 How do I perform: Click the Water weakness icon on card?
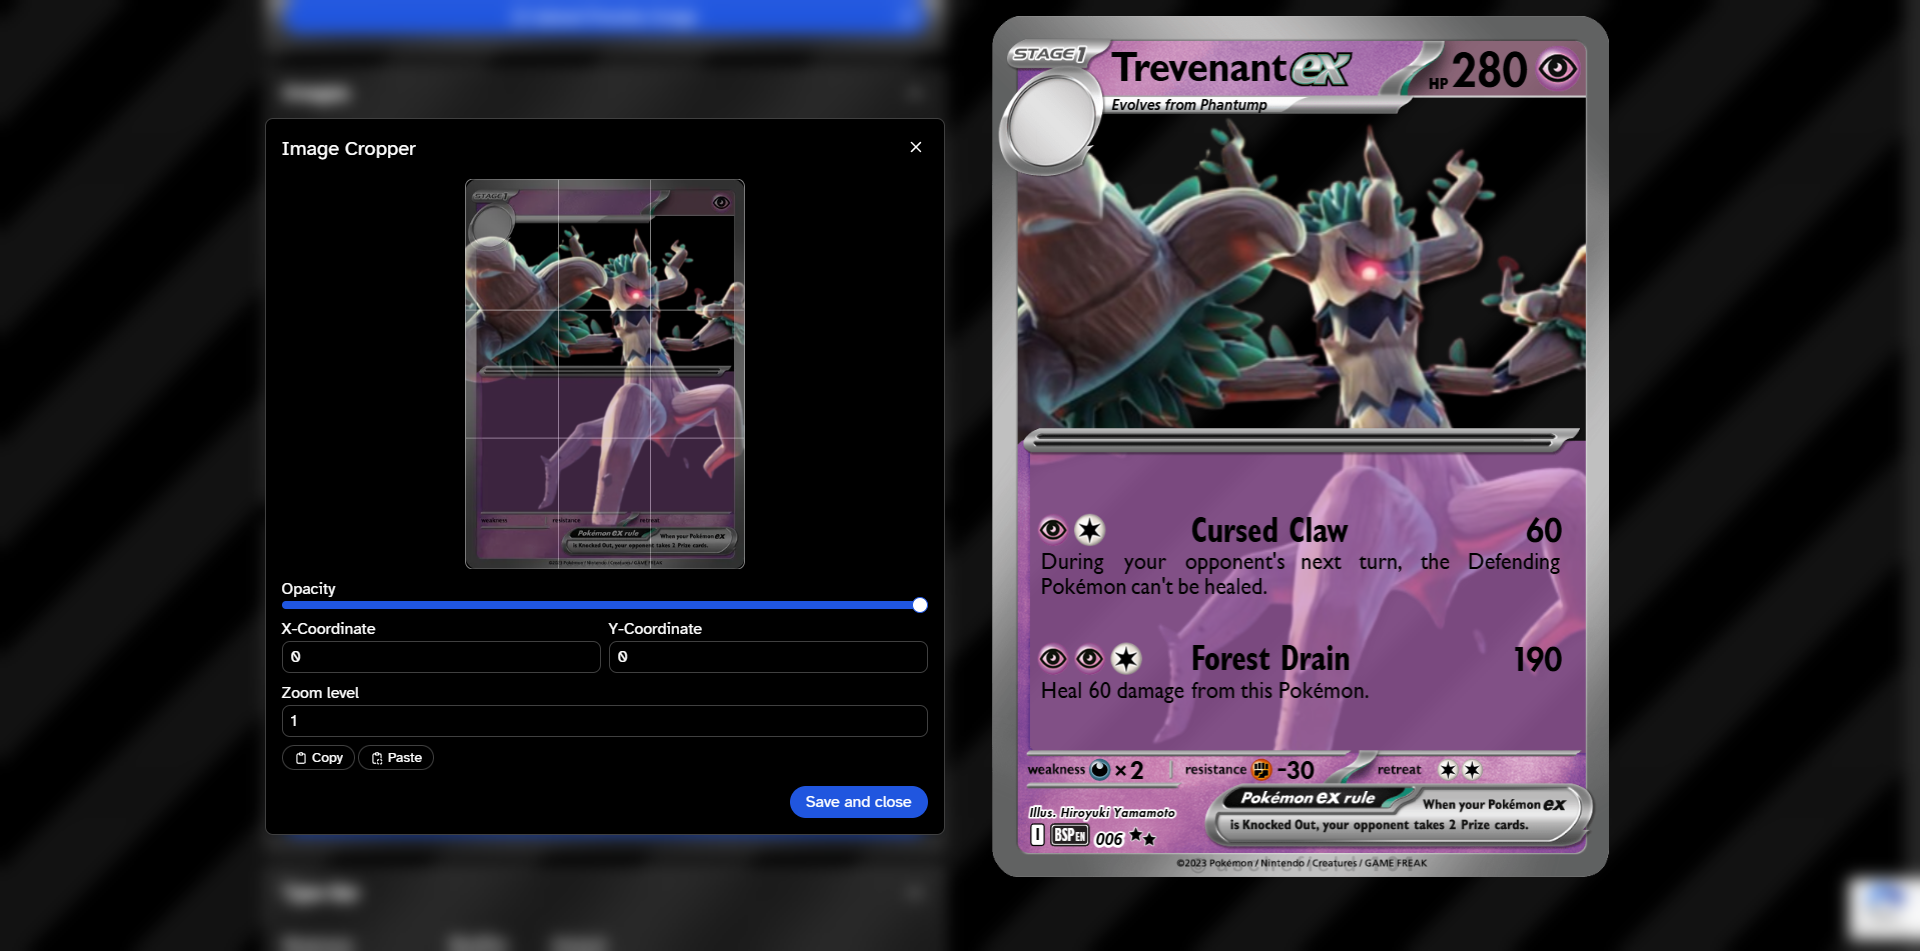[x=1100, y=769]
